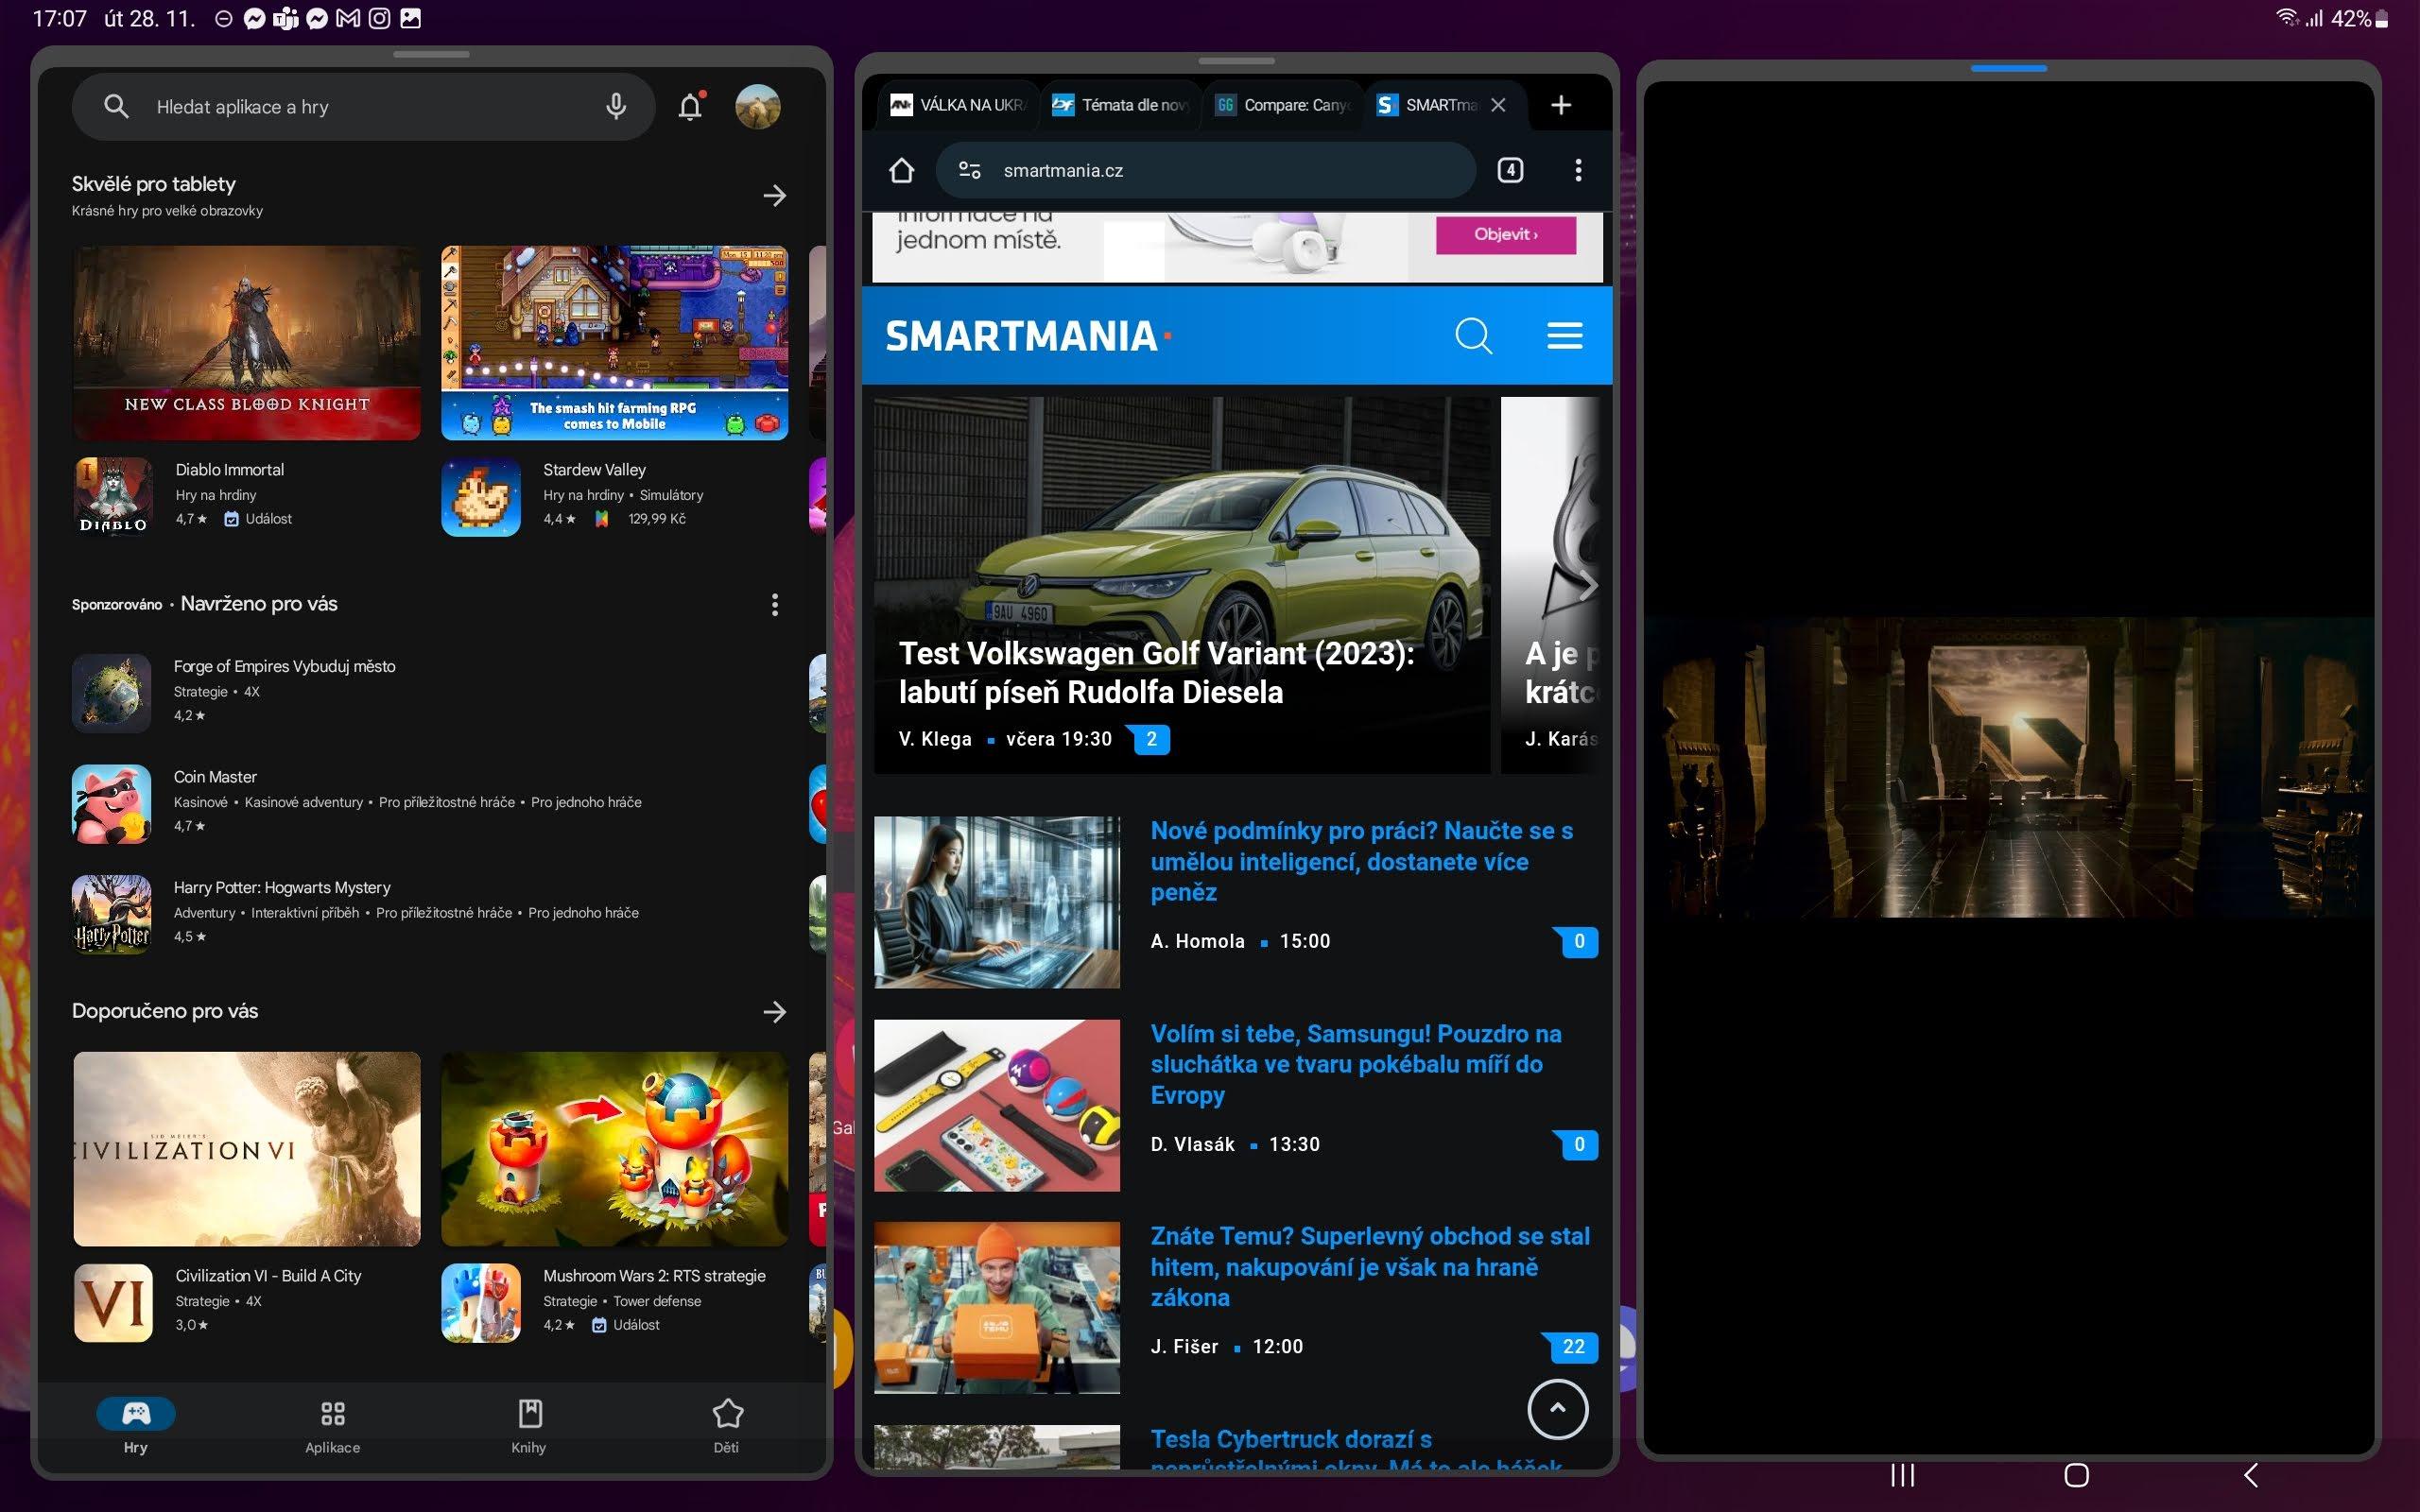Open the Forge of Empires app icon
The height and width of the screenshot is (1512, 2420).
point(112,693)
